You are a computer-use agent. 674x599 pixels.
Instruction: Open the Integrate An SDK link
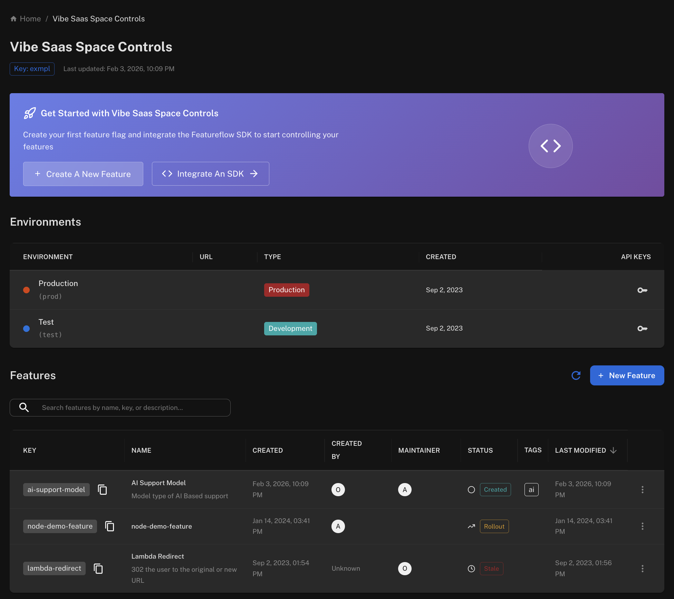(x=210, y=174)
